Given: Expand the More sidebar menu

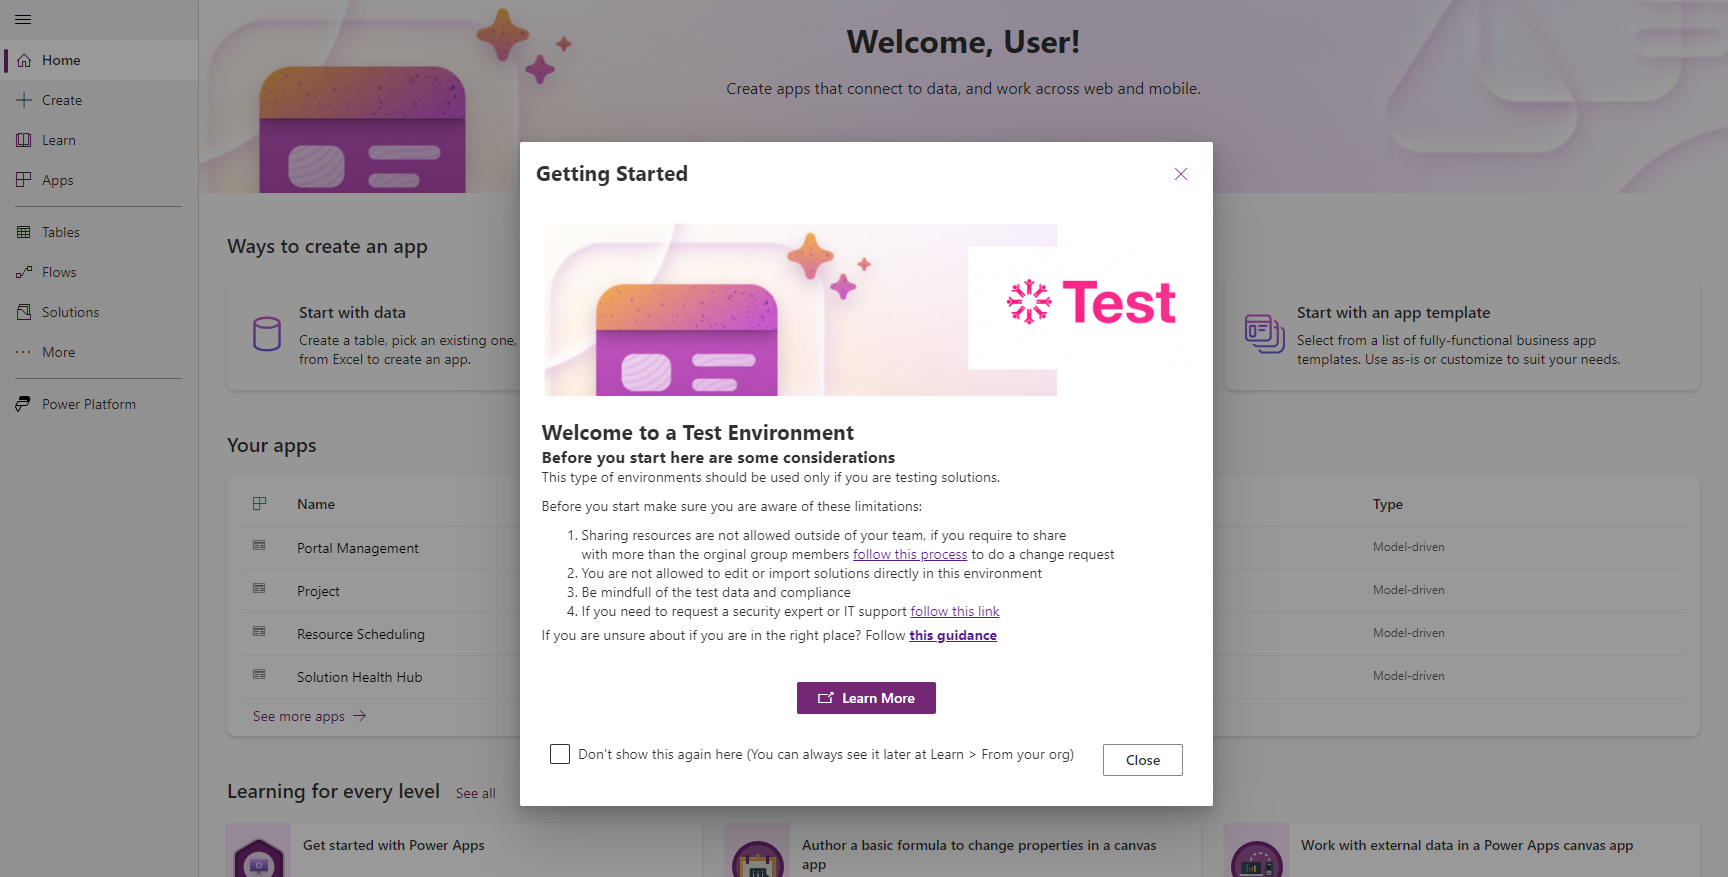Looking at the screenshot, I should coord(99,352).
